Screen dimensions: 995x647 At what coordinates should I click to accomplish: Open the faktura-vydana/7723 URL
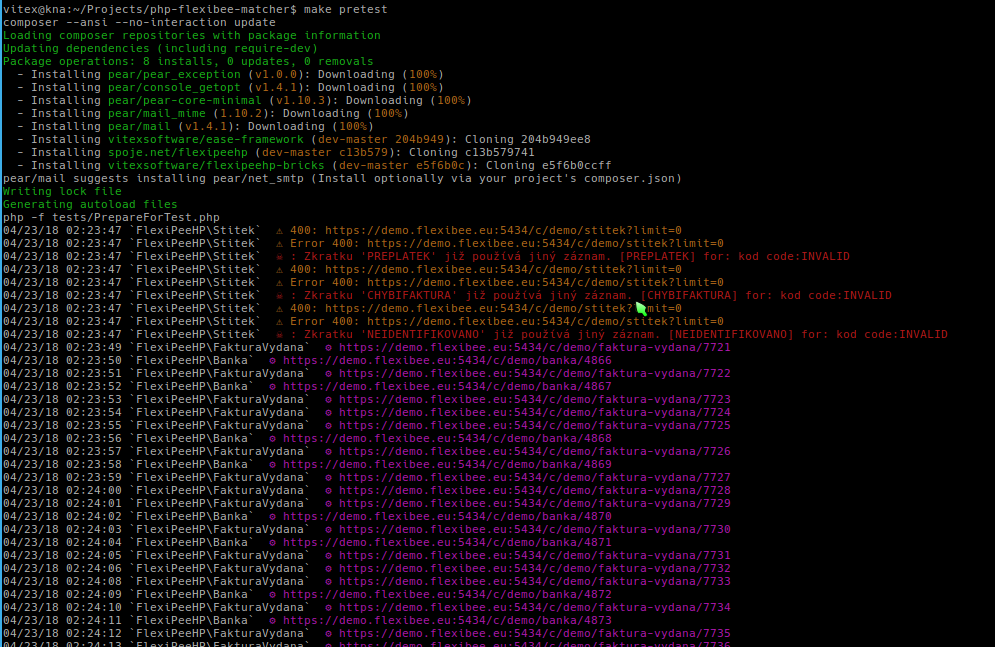pyautogui.click(x=535, y=400)
